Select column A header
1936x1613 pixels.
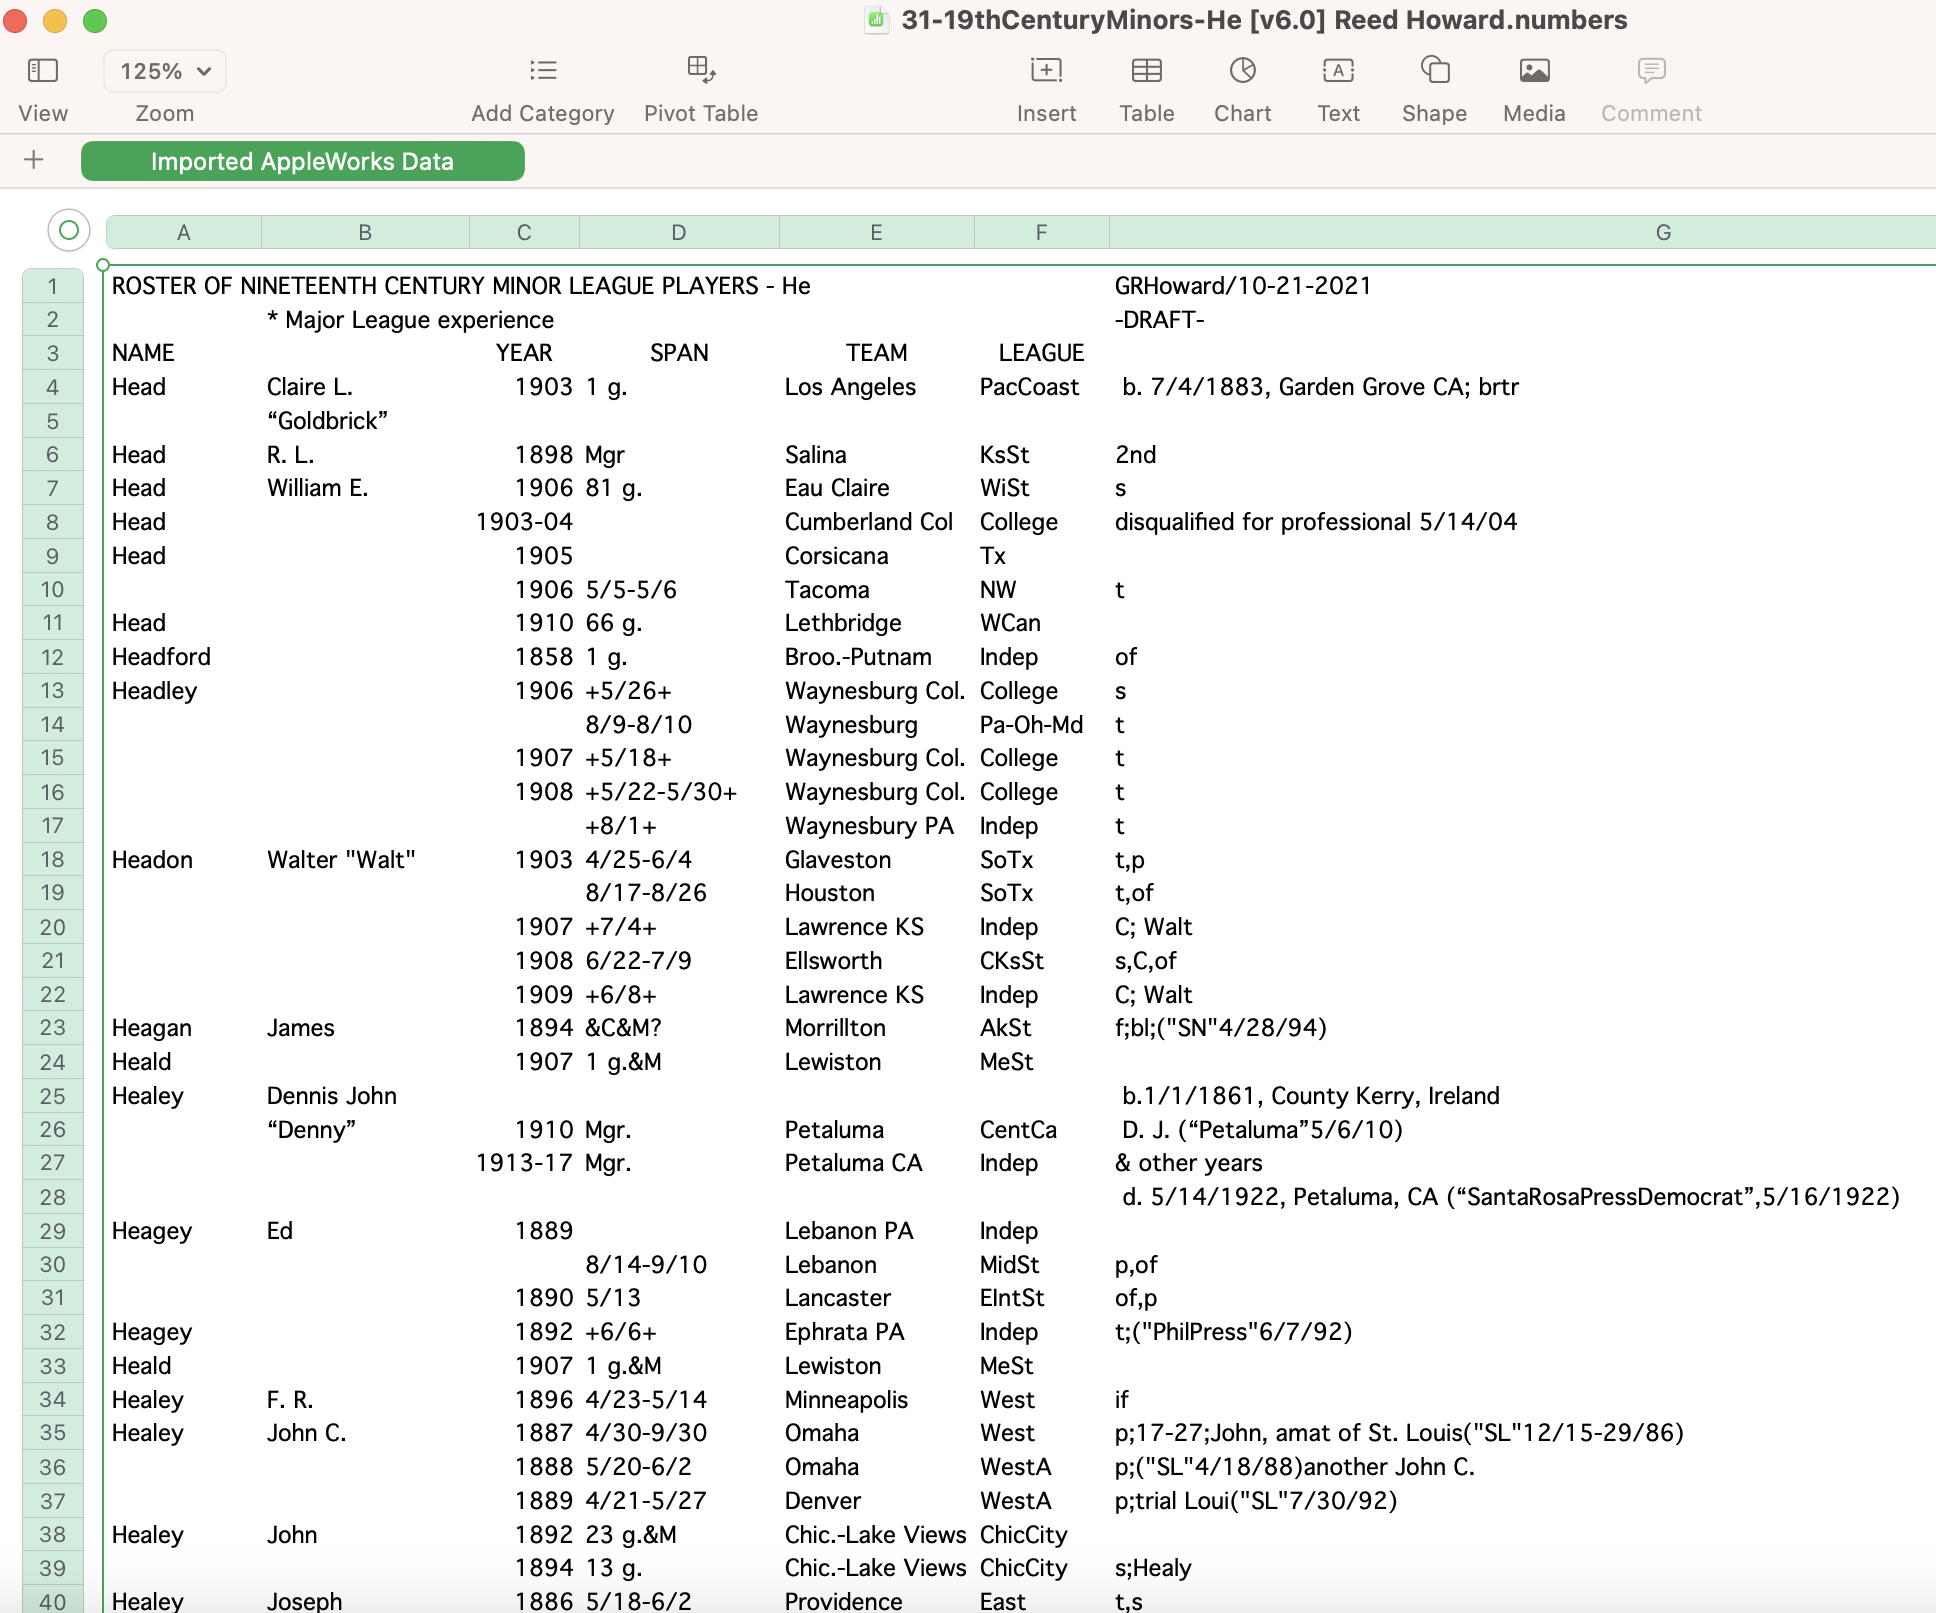[x=184, y=232]
